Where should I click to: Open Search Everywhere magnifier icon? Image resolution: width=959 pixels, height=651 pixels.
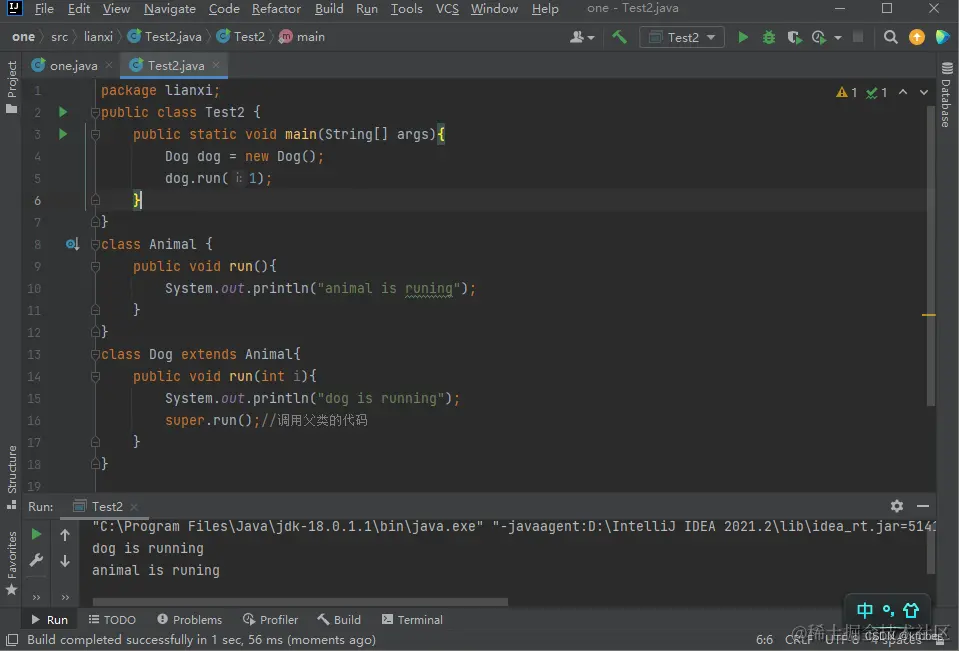pyautogui.click(x=890, y=37)
